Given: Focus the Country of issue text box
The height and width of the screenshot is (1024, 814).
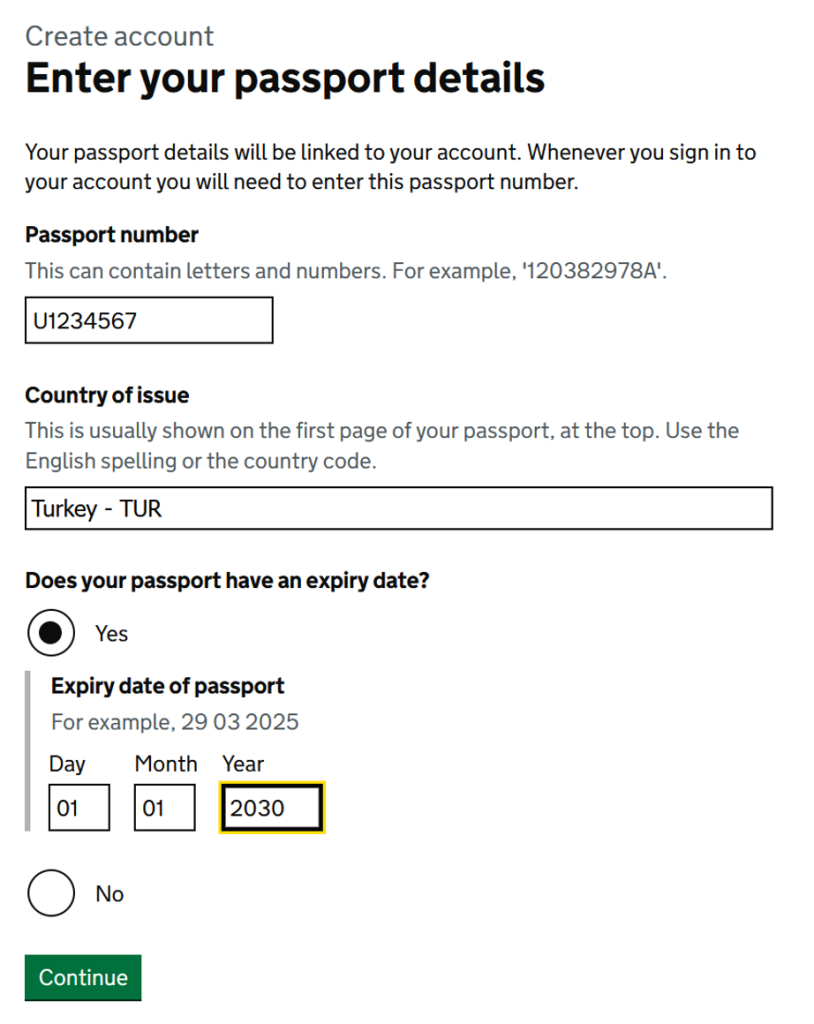Looking at the screenshot, I should pyautogui.click(x=398, y=509).
